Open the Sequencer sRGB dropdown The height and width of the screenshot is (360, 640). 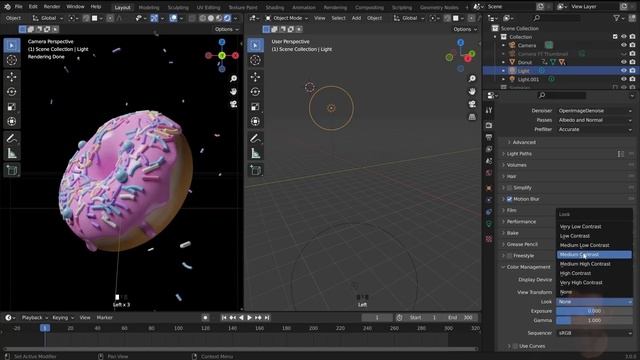coord(595,333)
